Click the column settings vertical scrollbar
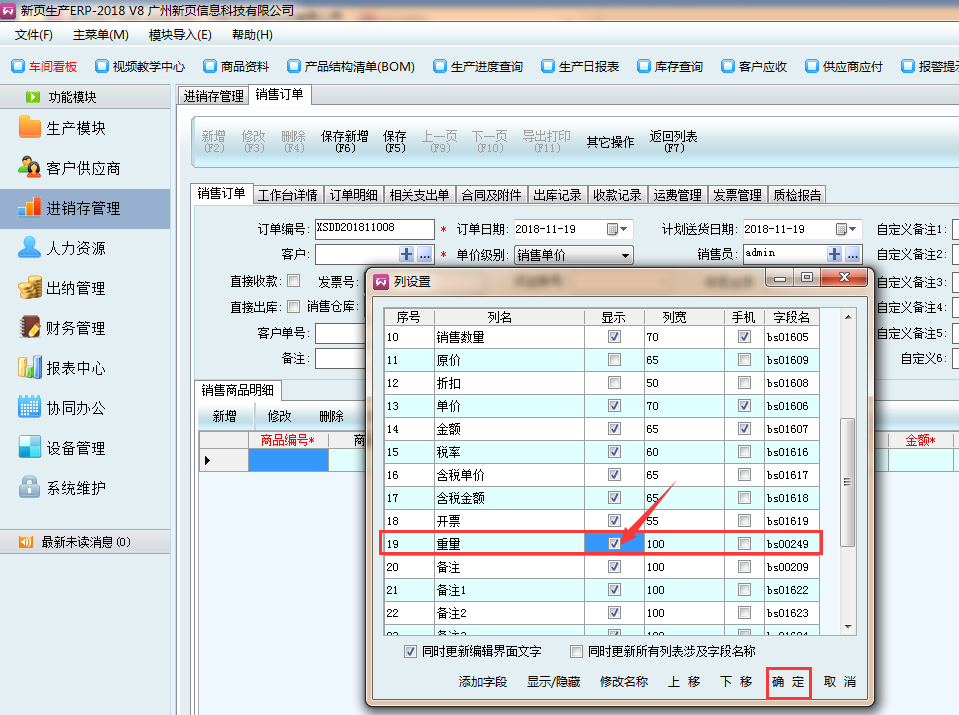This screenshot has width=959, height=715. point(847,480)
